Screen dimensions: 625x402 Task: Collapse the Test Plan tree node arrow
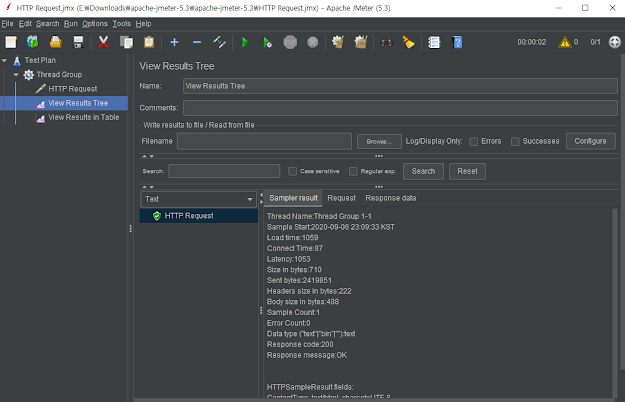pyautogui.click(x=5, y=61)
